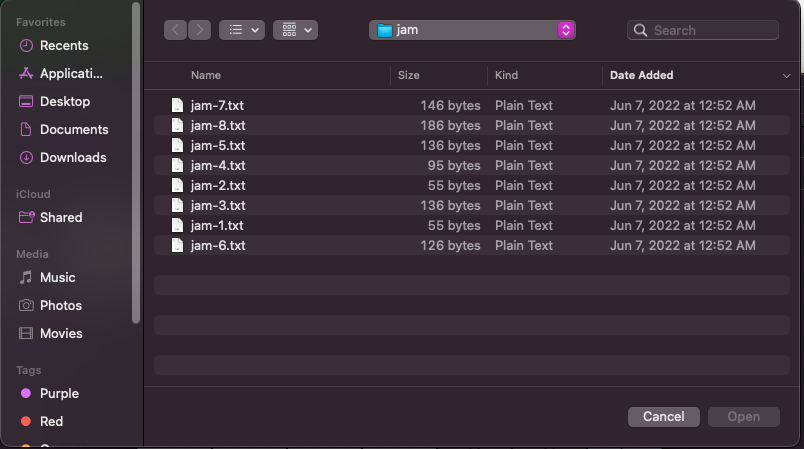804x449 pixels.
Task: Go to Documents in the sidebar
Action: coord(64,130)
